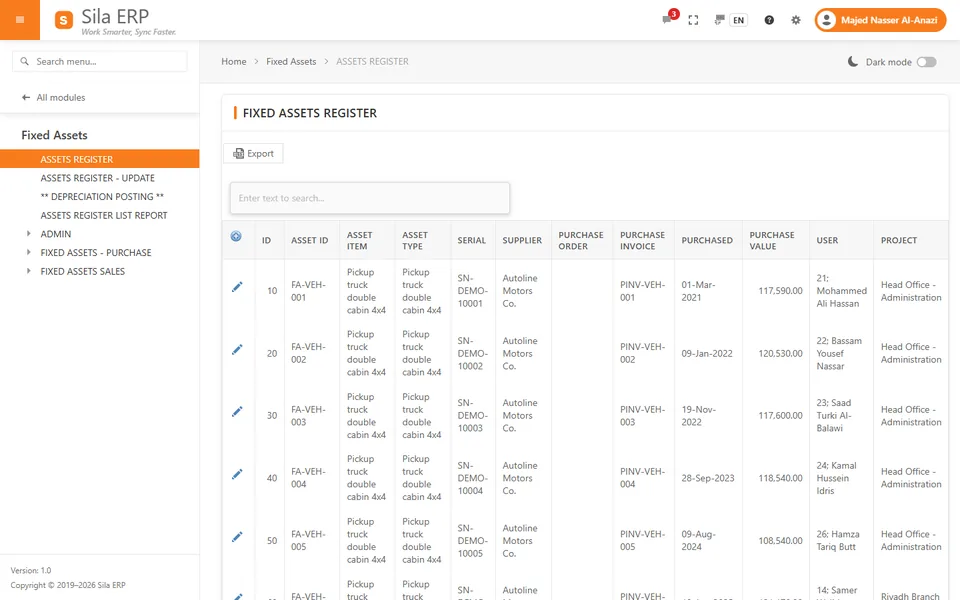Focus the Search menu input field
This screenshot has height=600, width=960.
100,61
